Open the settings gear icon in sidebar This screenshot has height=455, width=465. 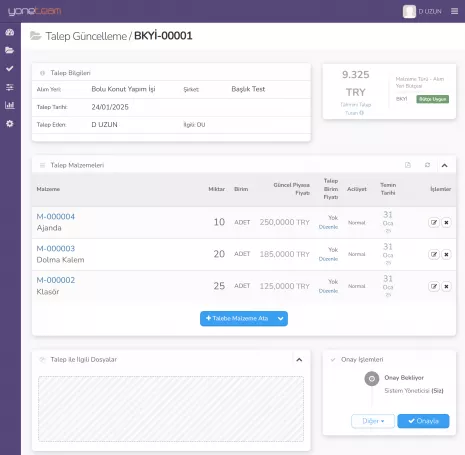[x=10, y=124]
